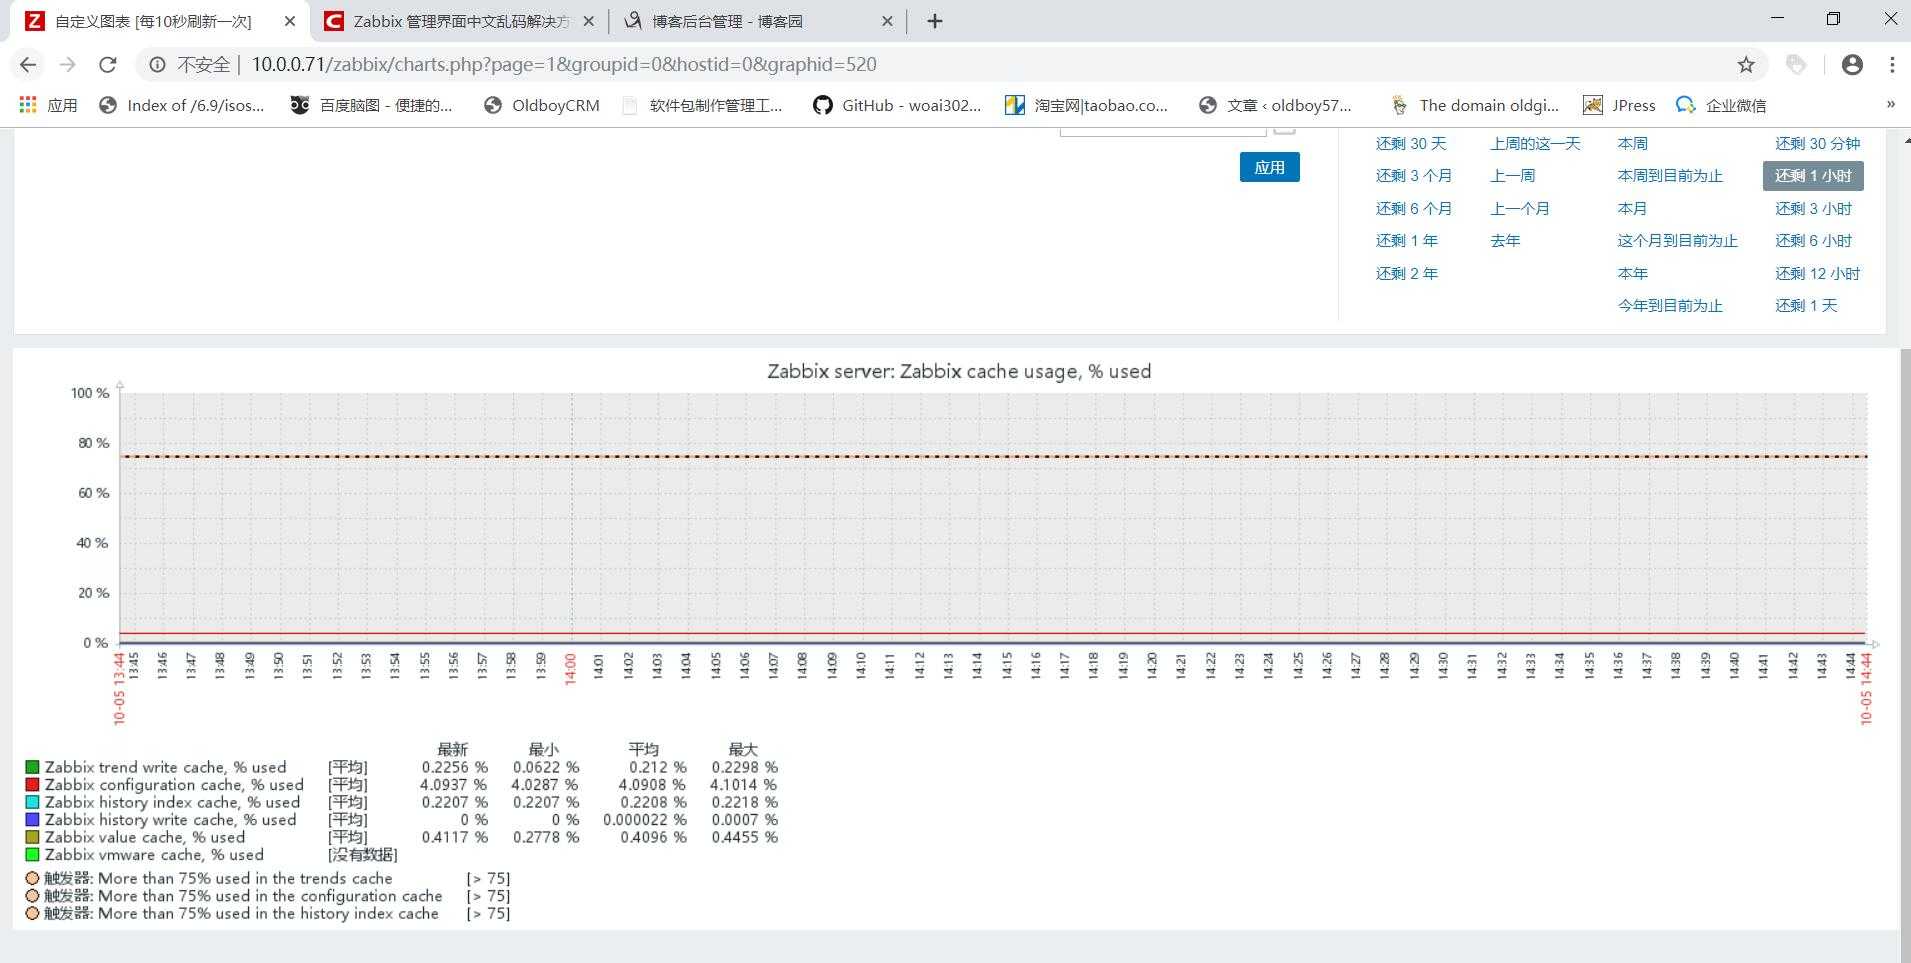Open the 淘宝网 taobao bookmark
Viewport: 1911px width, 963px height.
tap(1086, 105)
